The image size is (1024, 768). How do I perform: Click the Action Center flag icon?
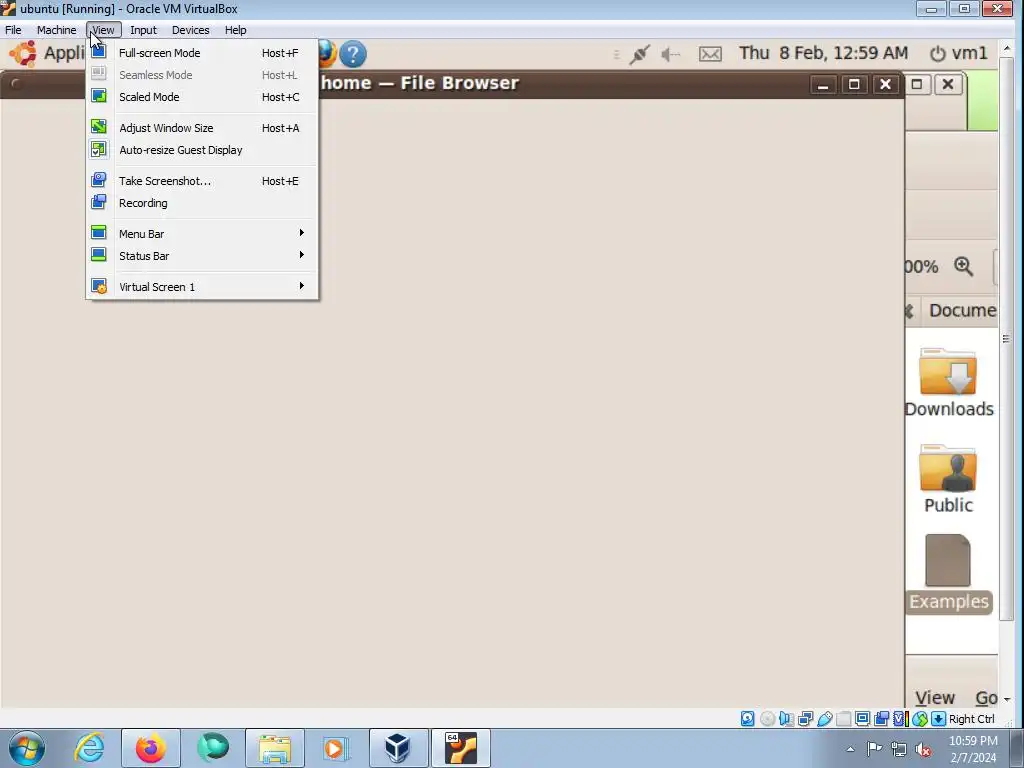coord(874,749)
